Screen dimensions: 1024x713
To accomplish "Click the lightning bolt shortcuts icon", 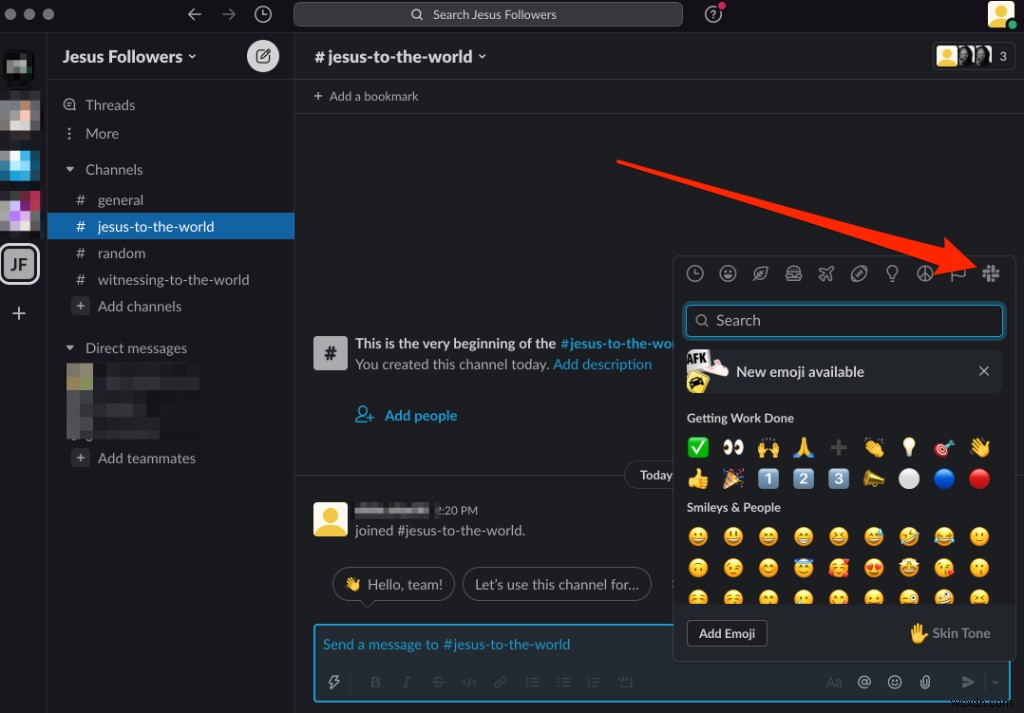I will click(335, 682).
